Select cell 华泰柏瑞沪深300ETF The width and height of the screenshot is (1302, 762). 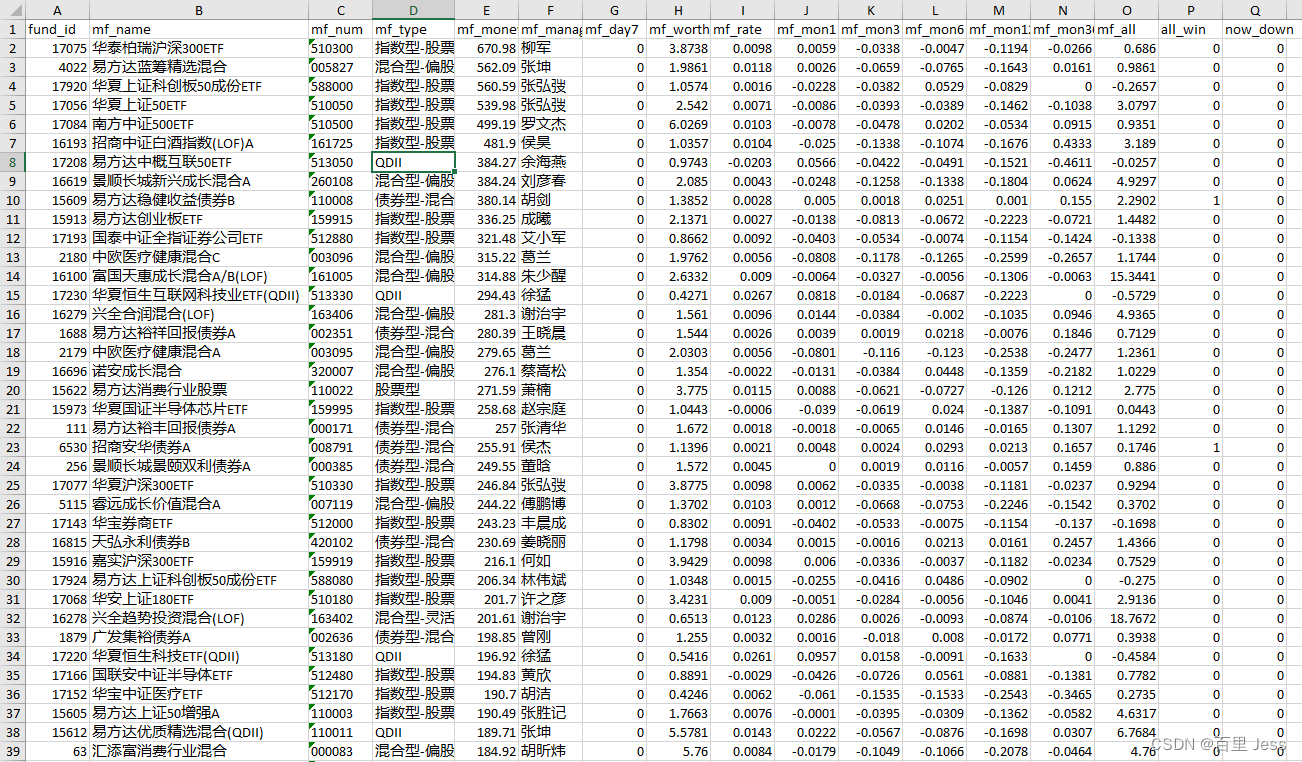pyautogui.click(x=198, y=48)
